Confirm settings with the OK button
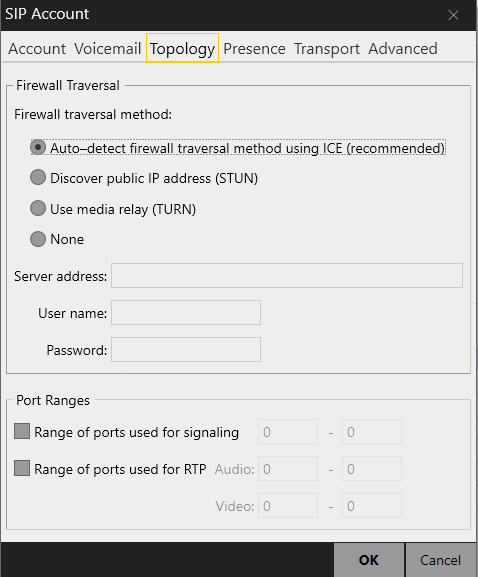The image size is (478, 577). [369, 560]
